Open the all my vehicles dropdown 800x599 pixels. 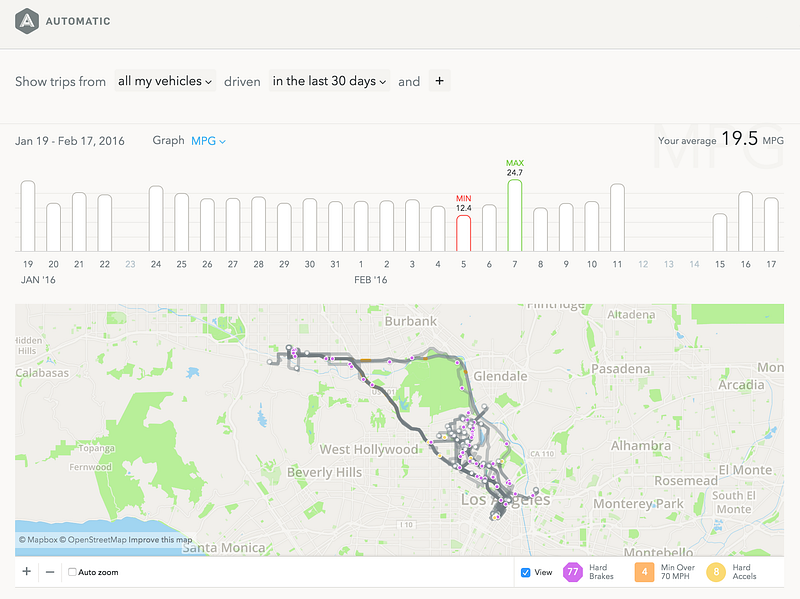[x=165, y=81]
